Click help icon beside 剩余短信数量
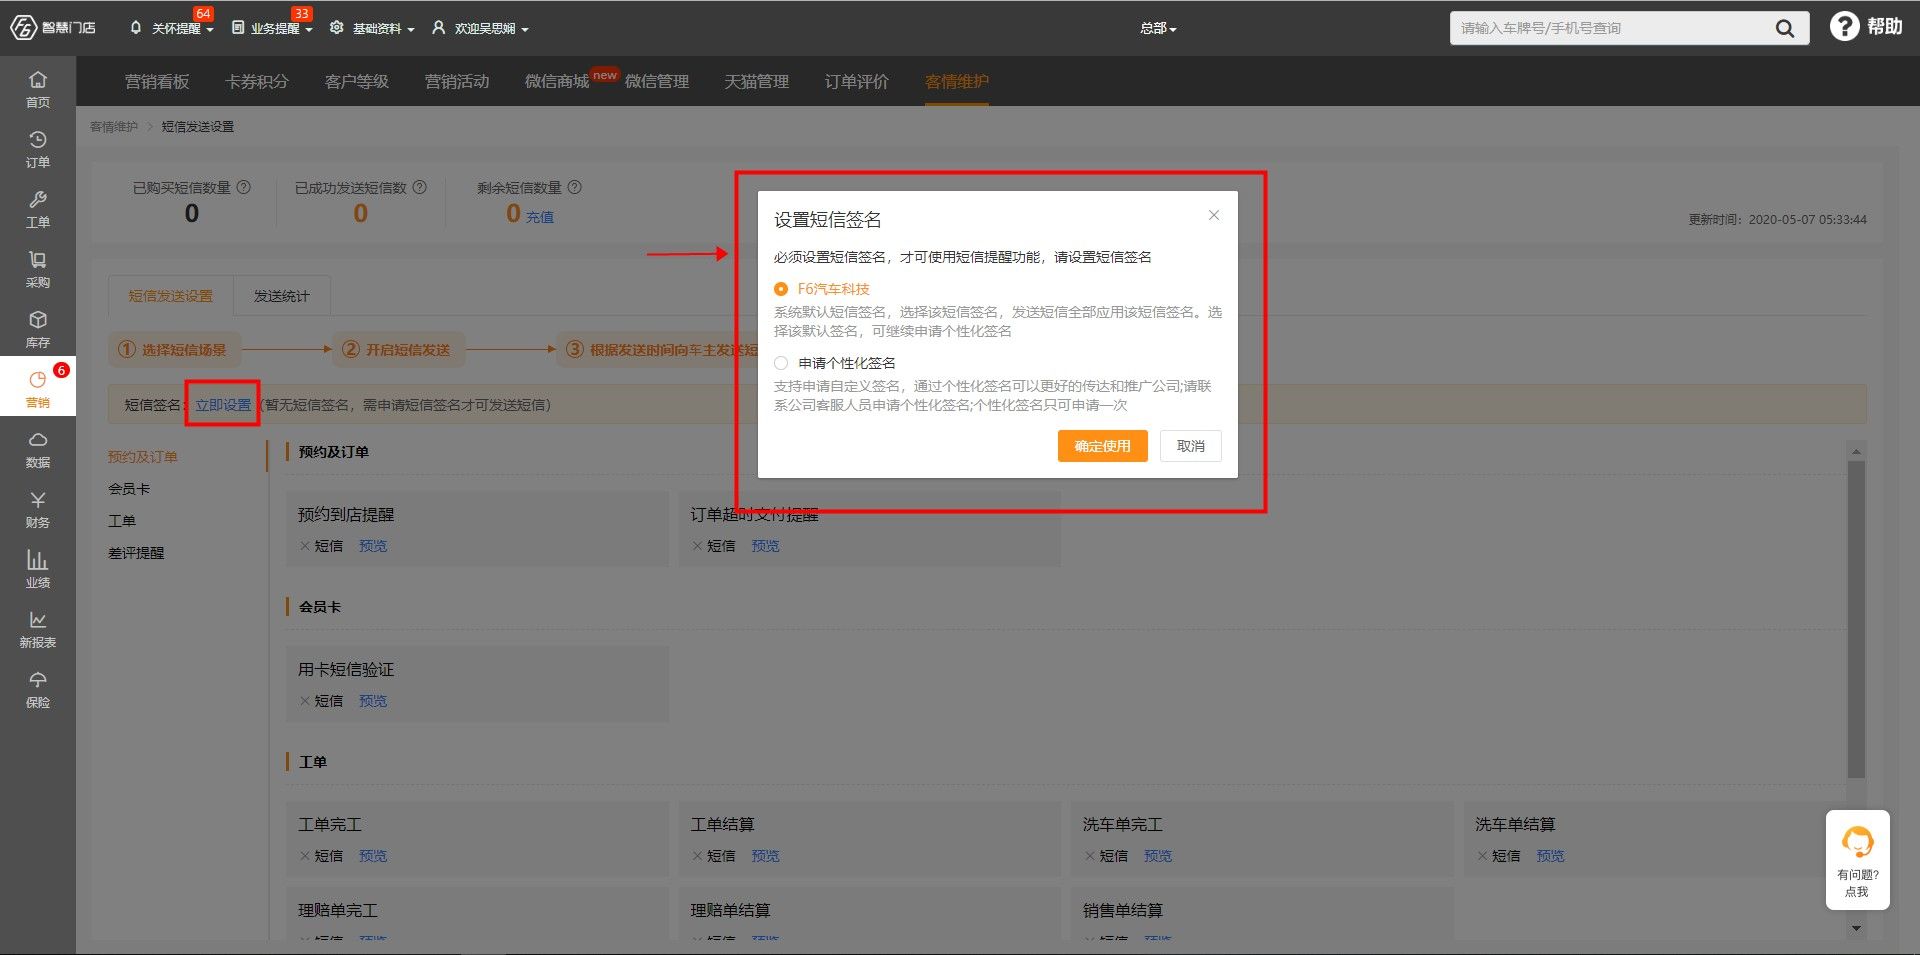 (x=575, y=187)
